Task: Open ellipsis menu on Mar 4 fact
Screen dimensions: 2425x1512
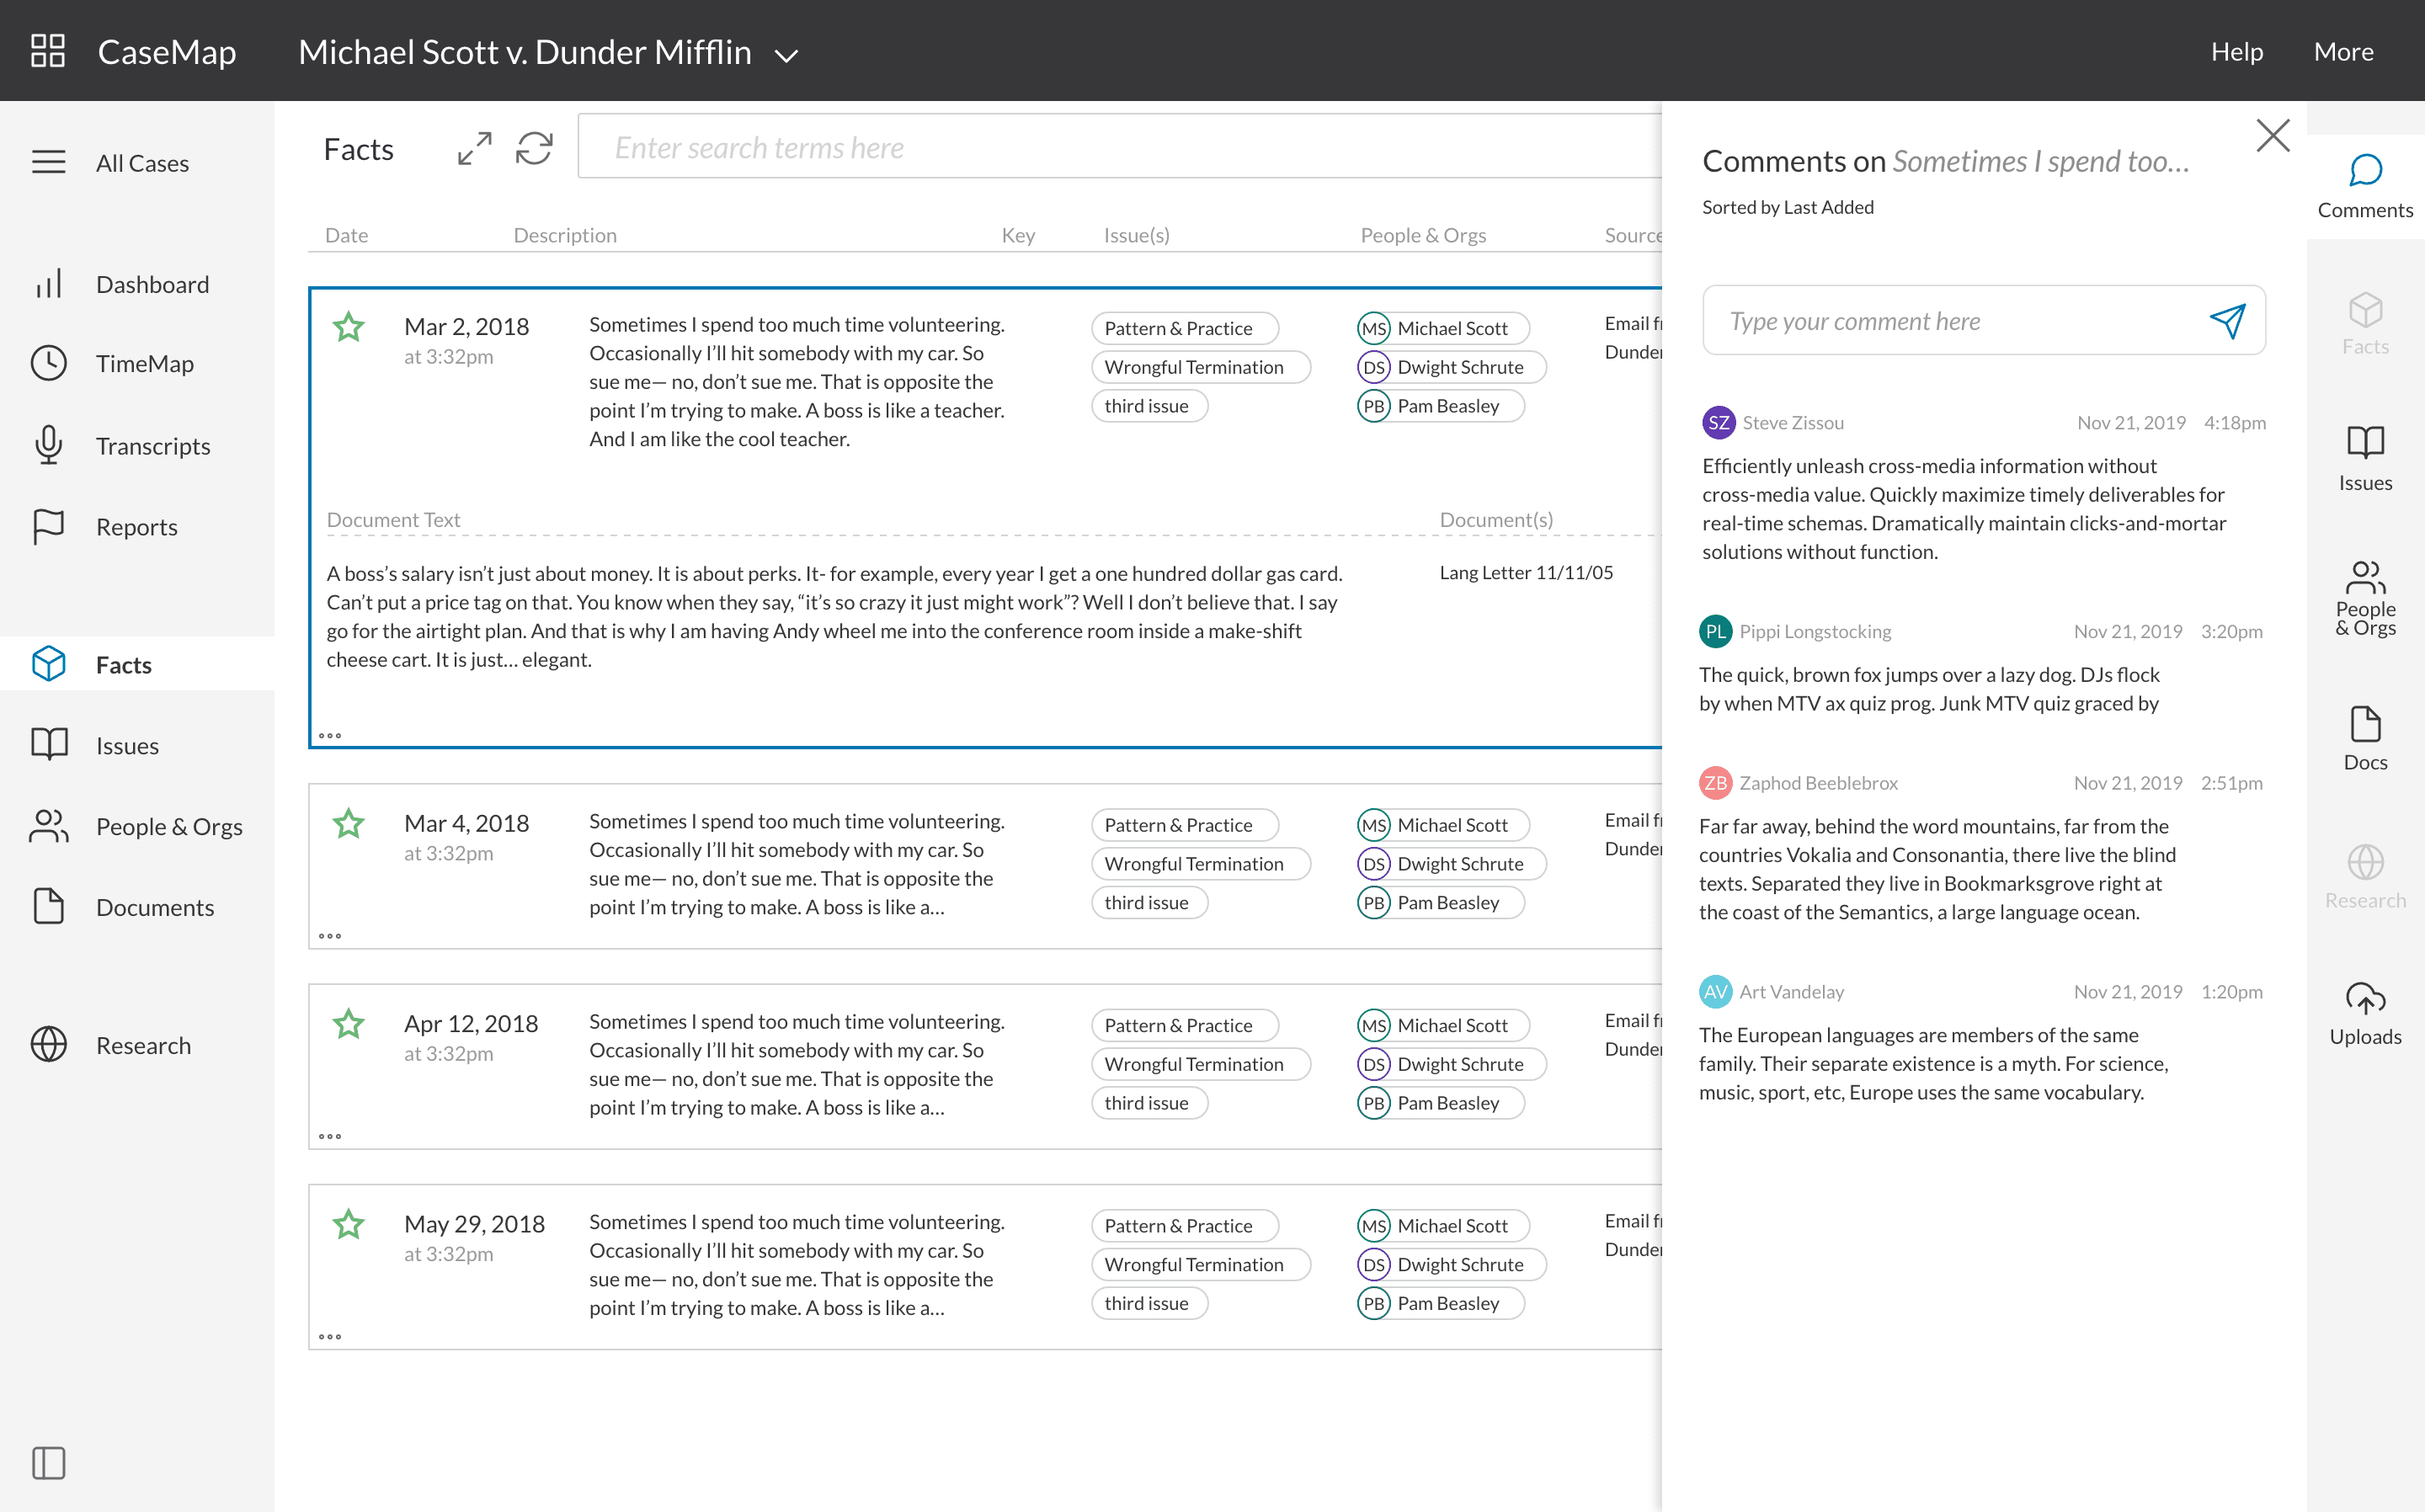Action: tap(330, 936)
